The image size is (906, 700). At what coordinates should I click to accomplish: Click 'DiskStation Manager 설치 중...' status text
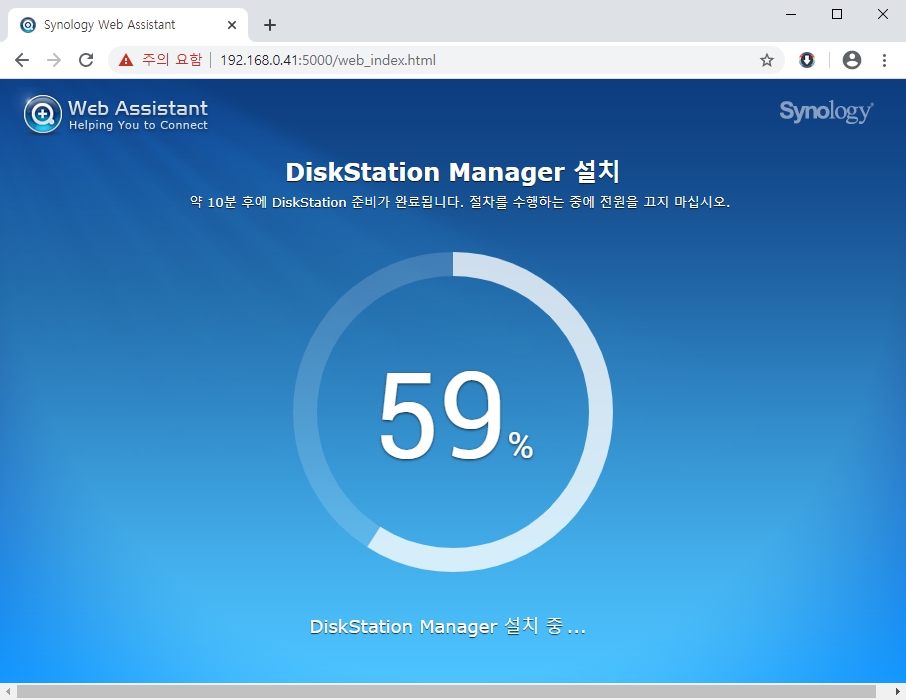(448, 627)
